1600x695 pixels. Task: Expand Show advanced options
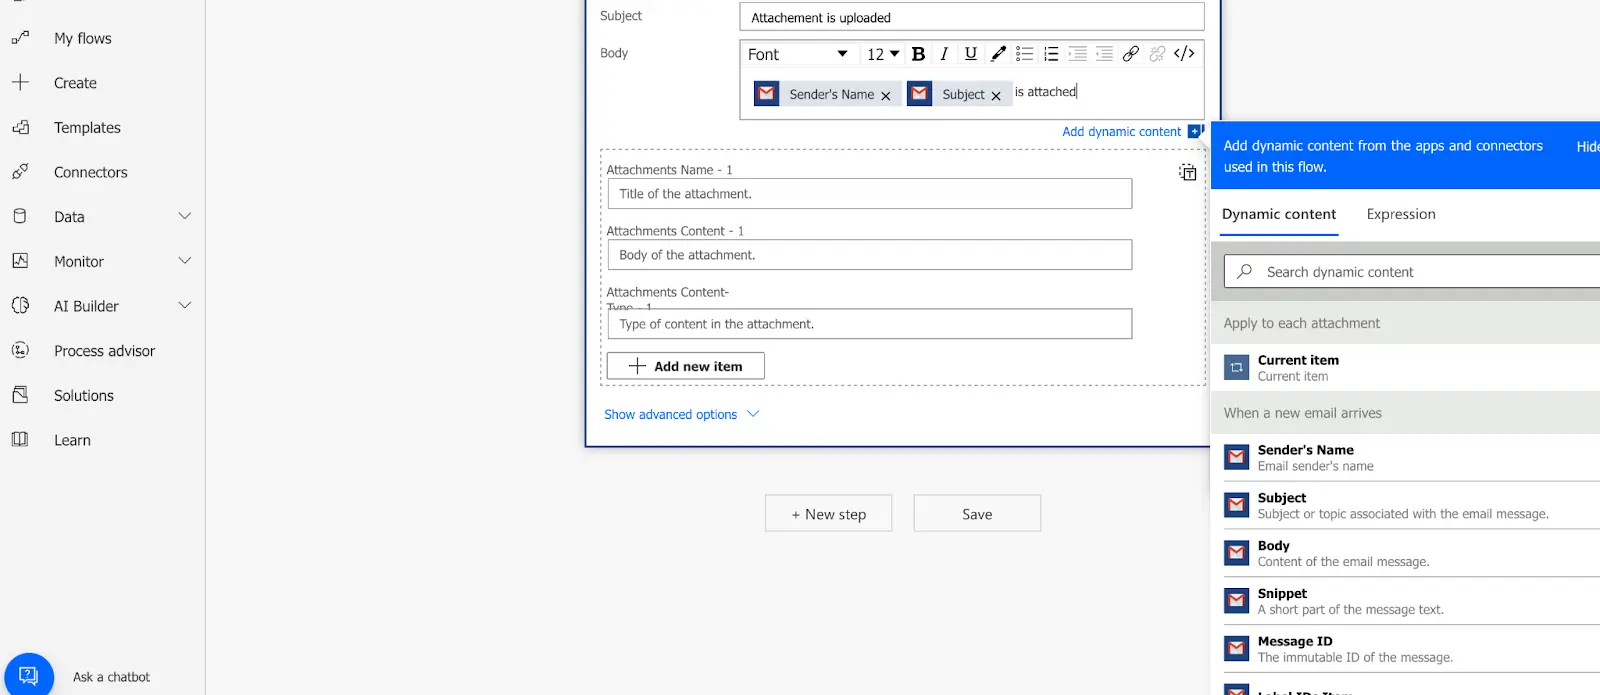681,414
